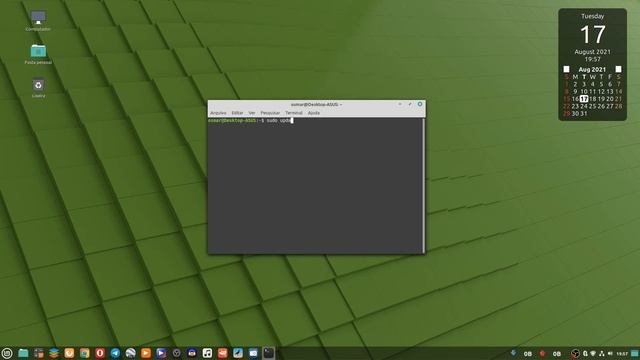Image resolution: width=640 pixels, height=360 pixels.
Task: Click the Aug 2021 calendar header
Action: (592, 69)
